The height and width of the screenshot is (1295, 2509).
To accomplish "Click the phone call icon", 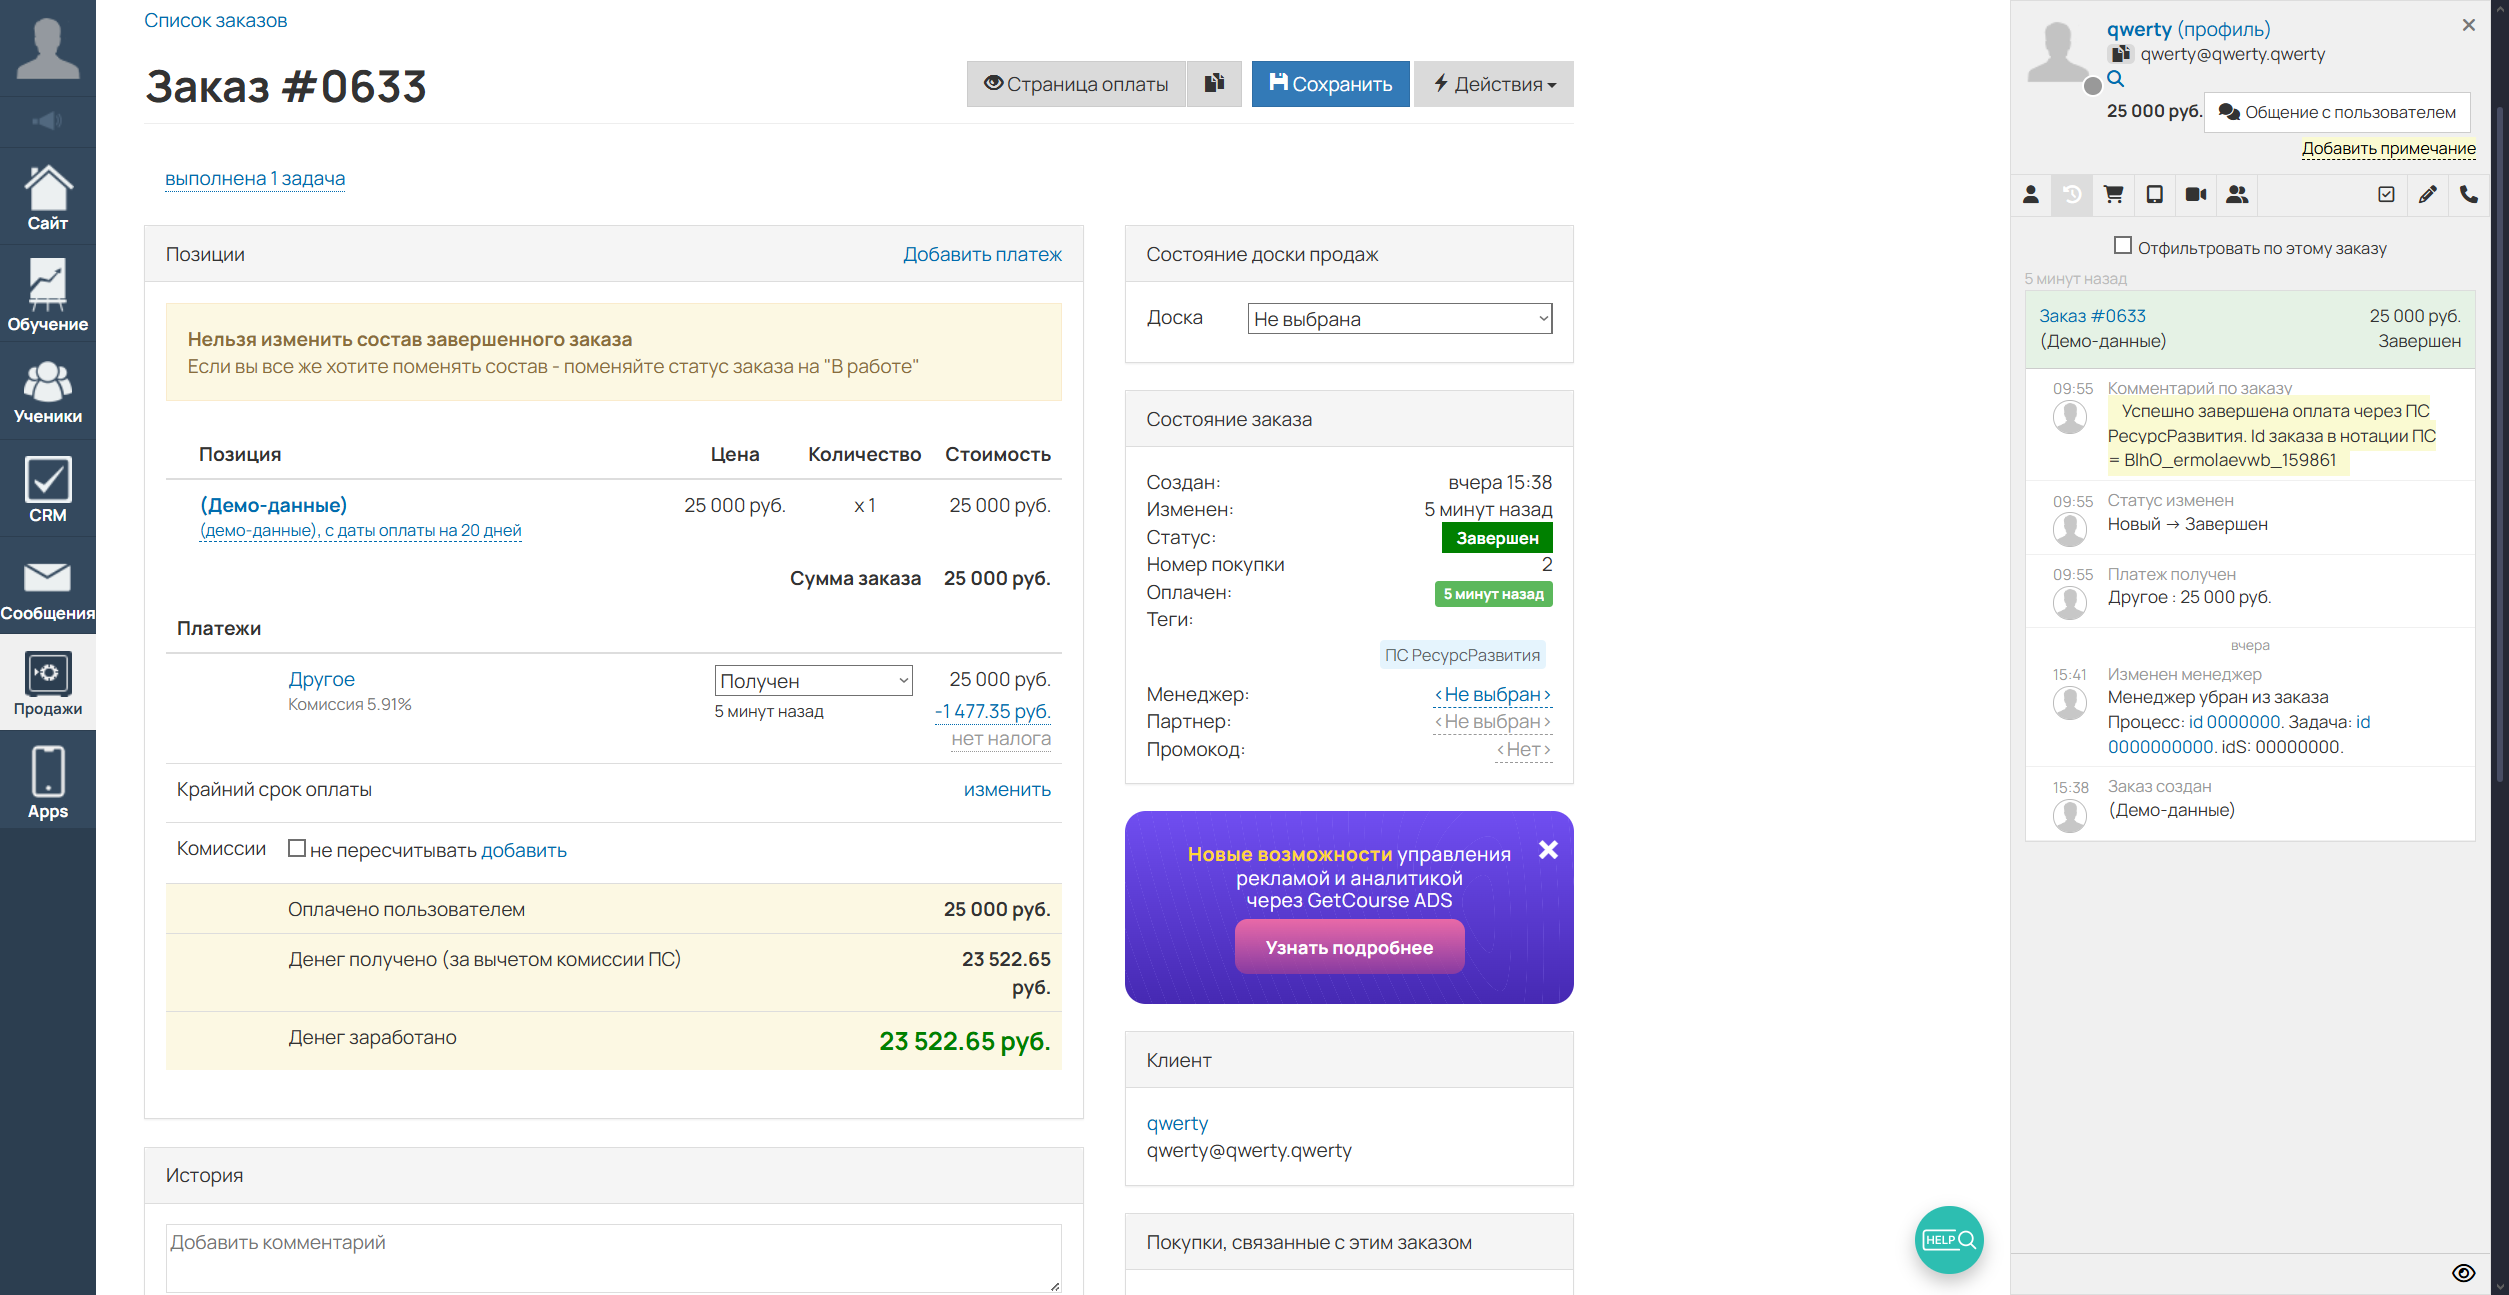I will pos(2468,194).
